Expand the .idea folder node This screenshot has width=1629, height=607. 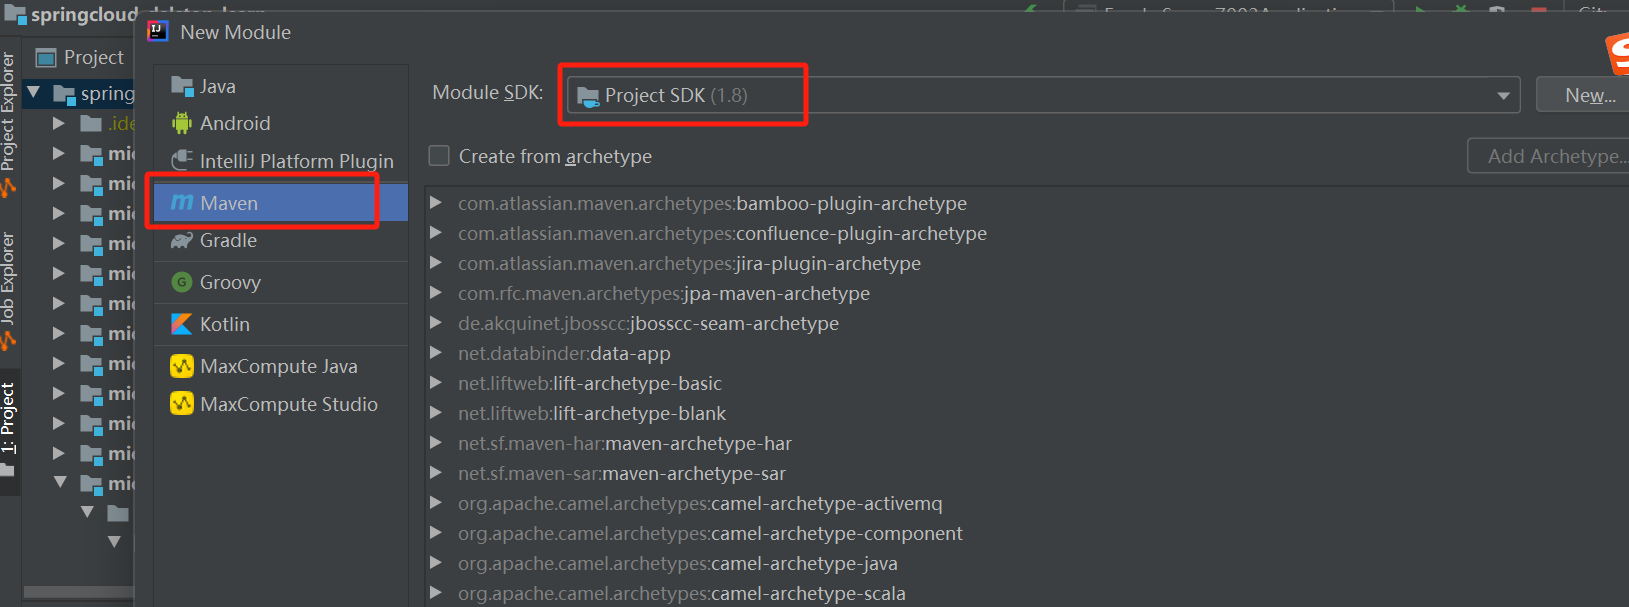pyautogui.click(x=59, y=123)
